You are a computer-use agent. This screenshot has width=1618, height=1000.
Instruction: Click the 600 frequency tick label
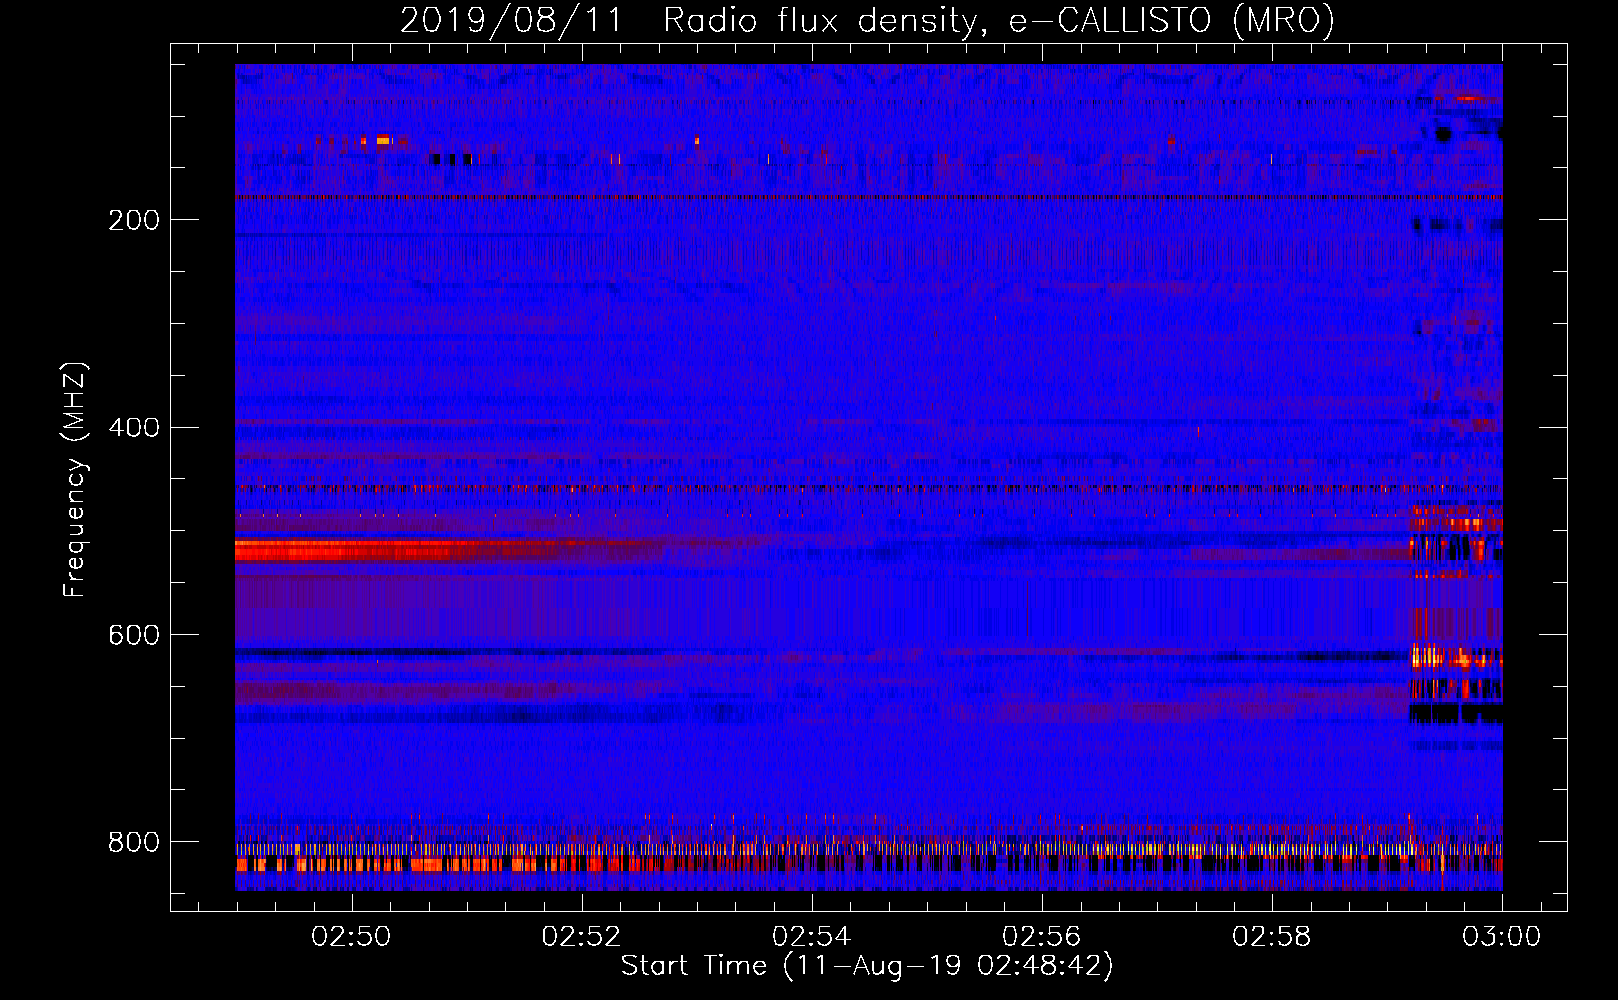pos(134,636)
